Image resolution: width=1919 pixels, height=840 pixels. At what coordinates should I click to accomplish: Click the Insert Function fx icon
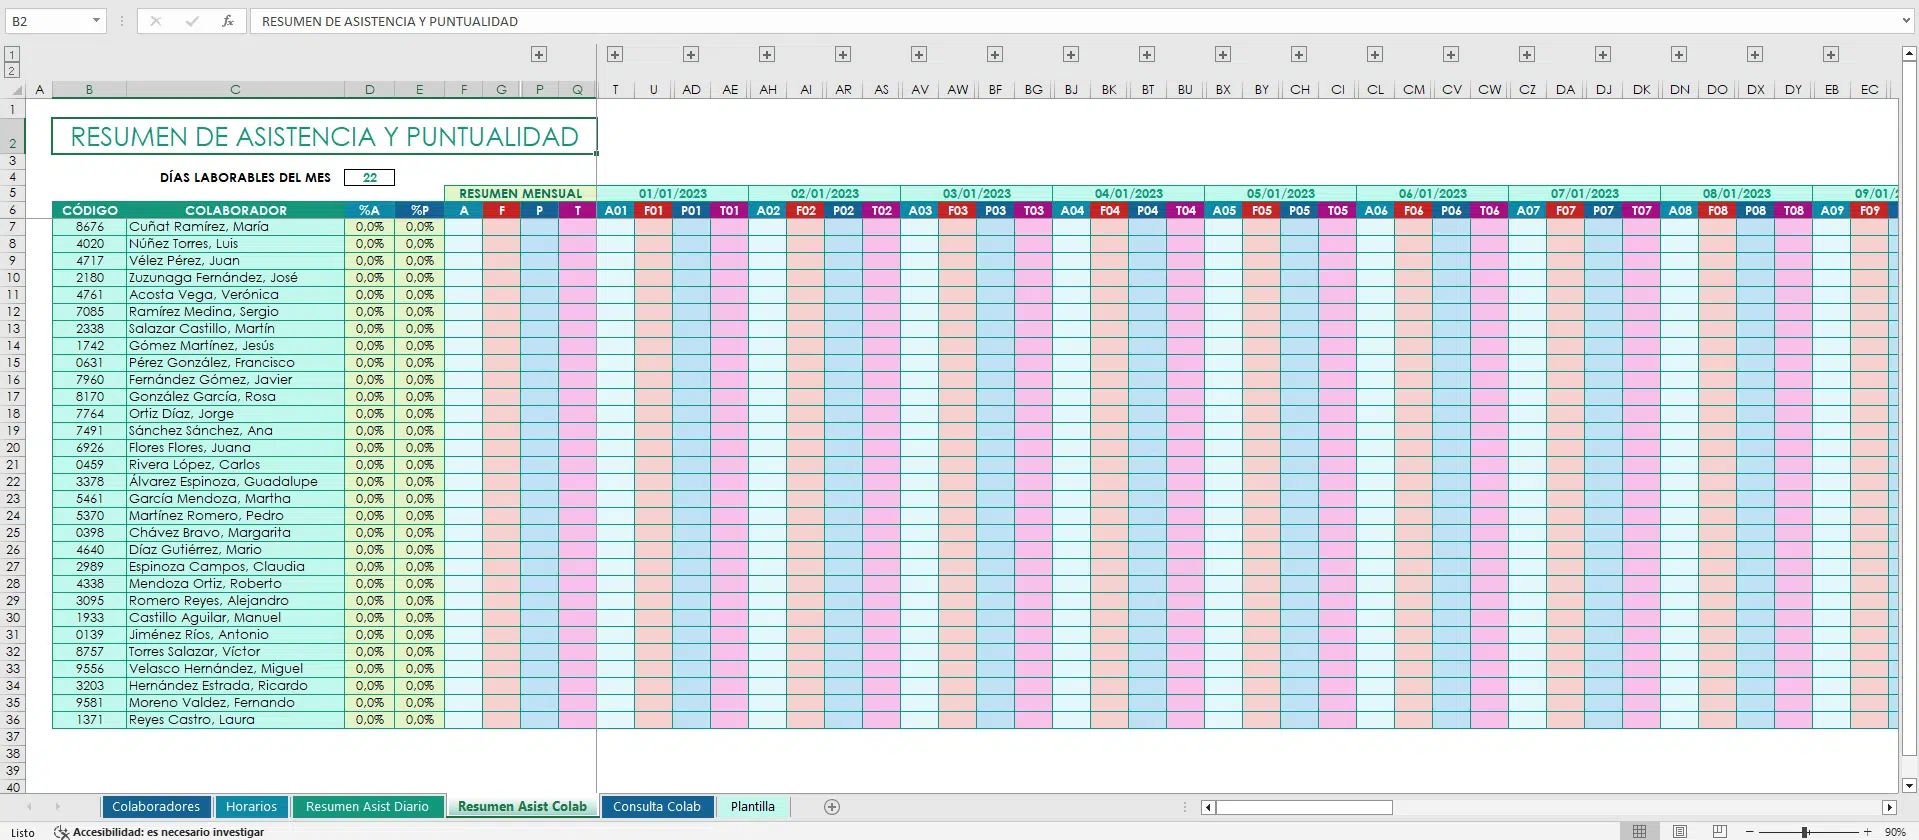point(228,21)
